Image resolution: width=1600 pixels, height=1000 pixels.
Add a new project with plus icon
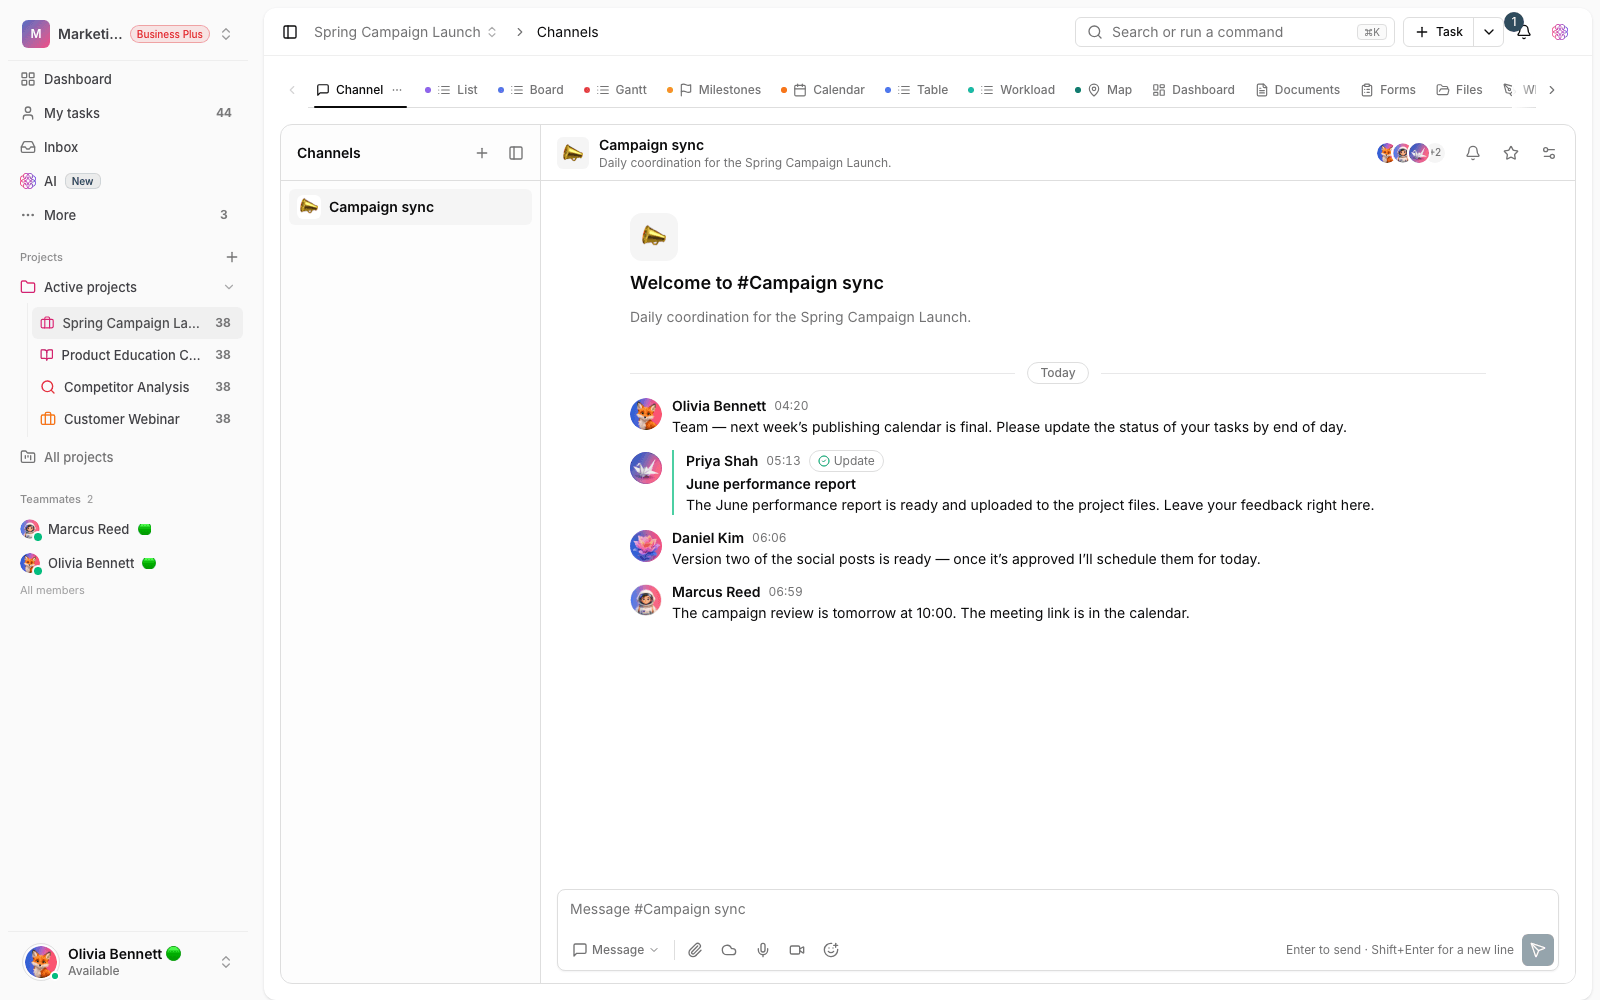(x=232, y=257)
